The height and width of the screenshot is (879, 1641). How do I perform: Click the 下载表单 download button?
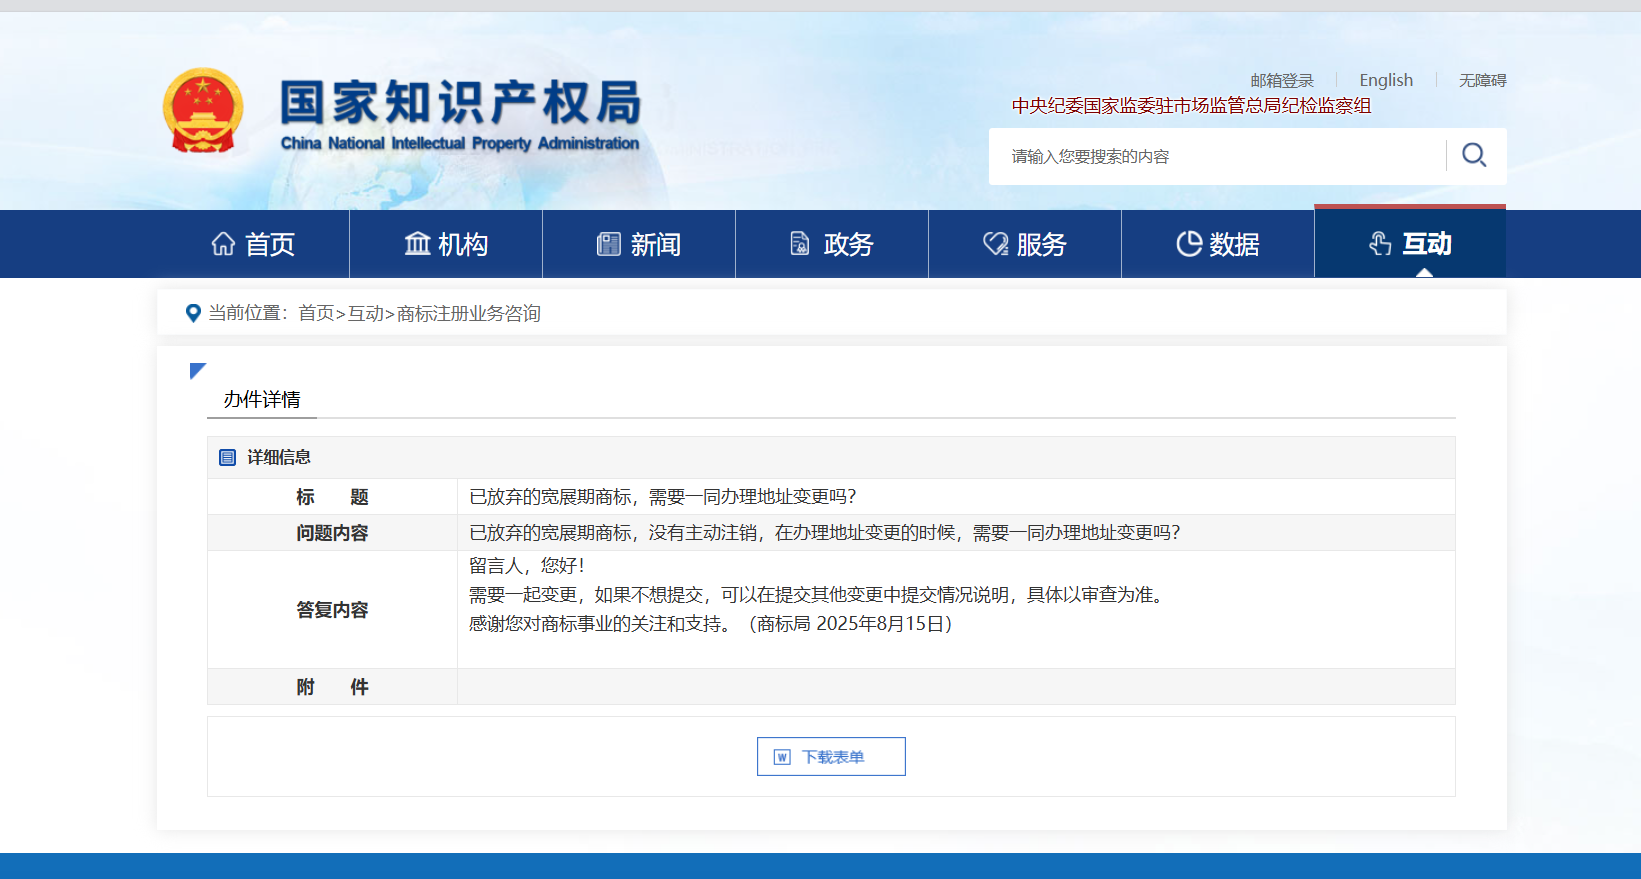(831, 757)
